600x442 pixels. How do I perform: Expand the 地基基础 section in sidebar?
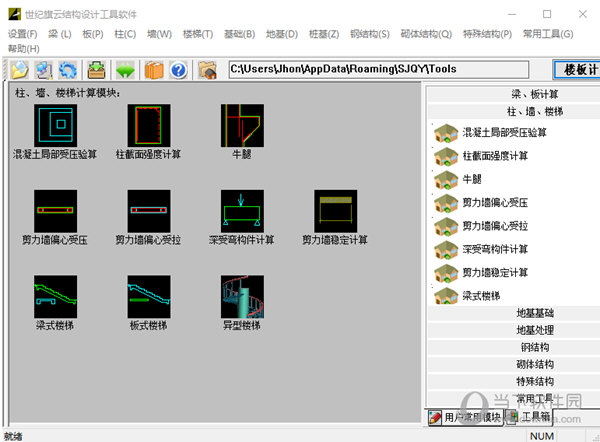pos(512,313)
